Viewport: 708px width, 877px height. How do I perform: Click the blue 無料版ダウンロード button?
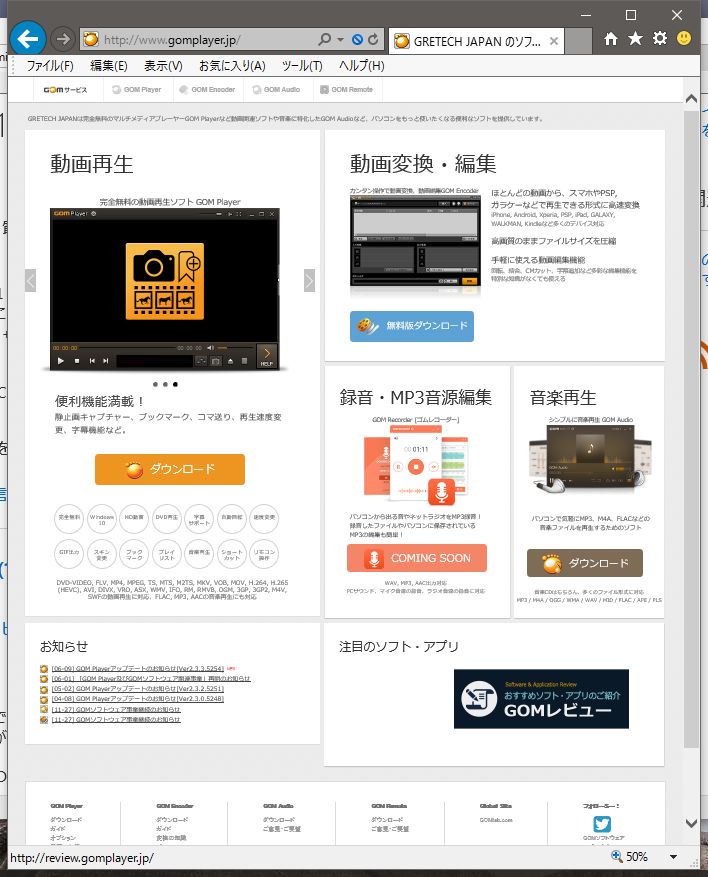click(x=412, y=326)
